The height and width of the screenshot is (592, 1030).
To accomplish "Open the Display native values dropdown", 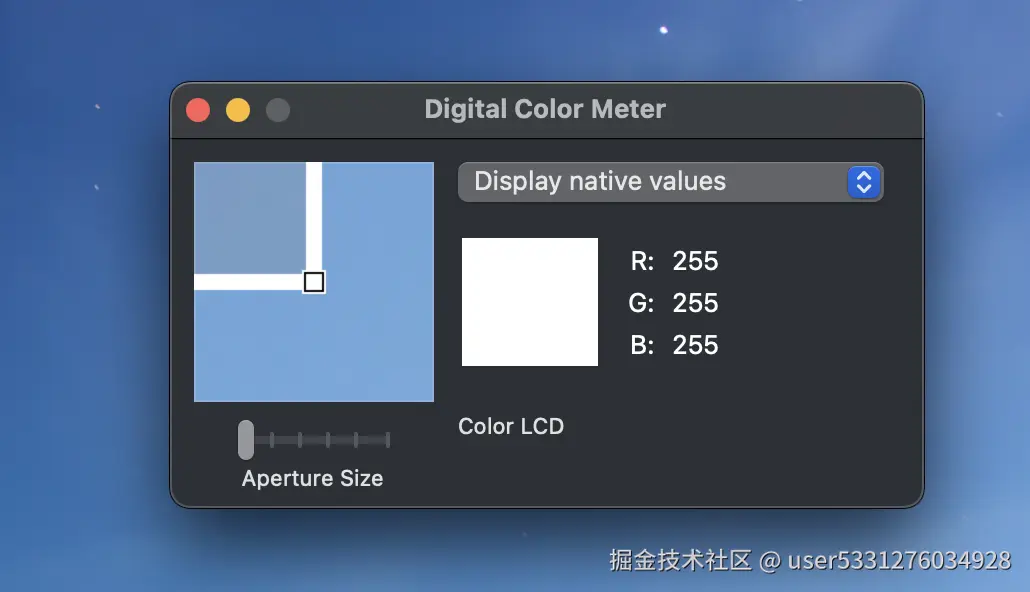I will [670, 182].
